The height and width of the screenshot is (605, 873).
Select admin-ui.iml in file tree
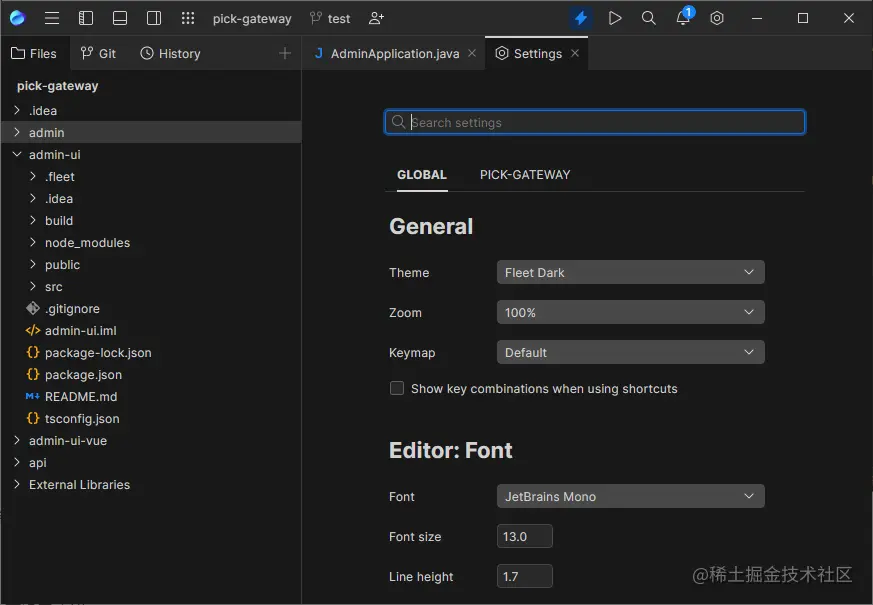[x=81, y=331]
